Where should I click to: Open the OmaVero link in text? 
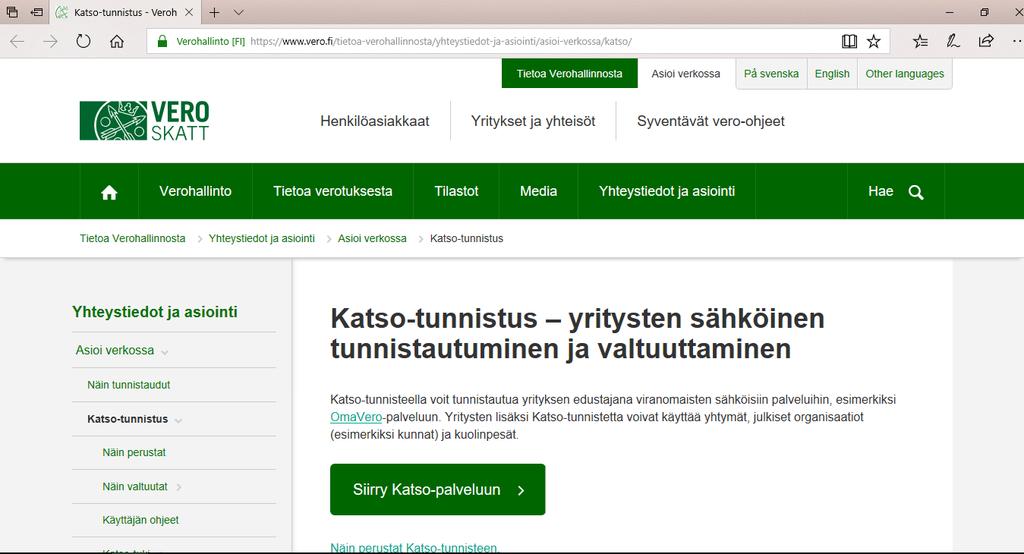(x=356, y=417)
